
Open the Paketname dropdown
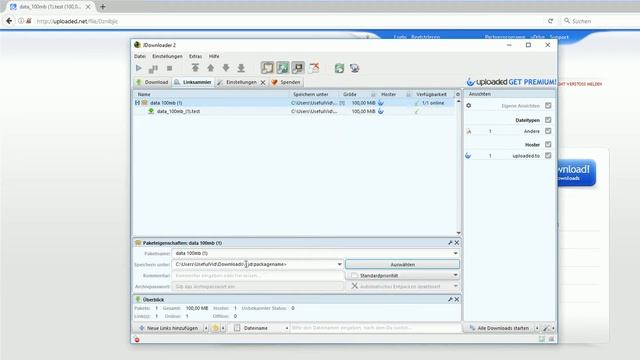tap(456, 253)
